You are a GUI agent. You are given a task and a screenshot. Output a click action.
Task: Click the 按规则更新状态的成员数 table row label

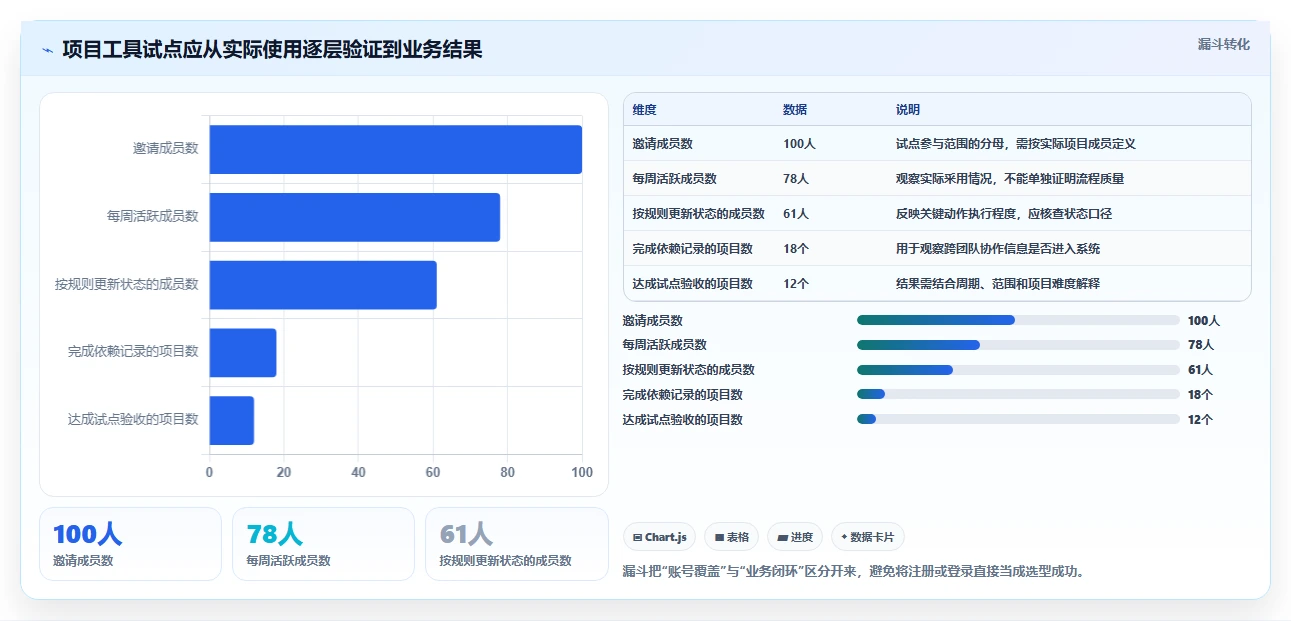(699, 214)
